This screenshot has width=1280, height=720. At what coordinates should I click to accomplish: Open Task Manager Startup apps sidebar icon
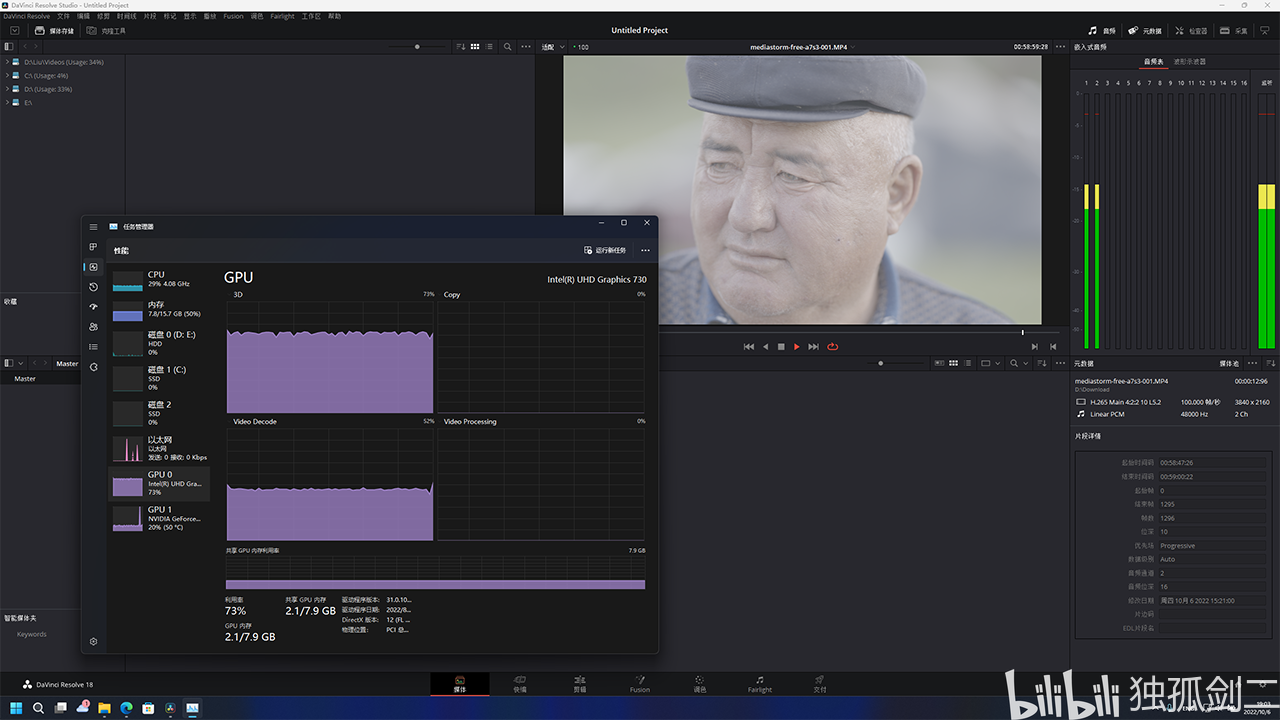93,307
